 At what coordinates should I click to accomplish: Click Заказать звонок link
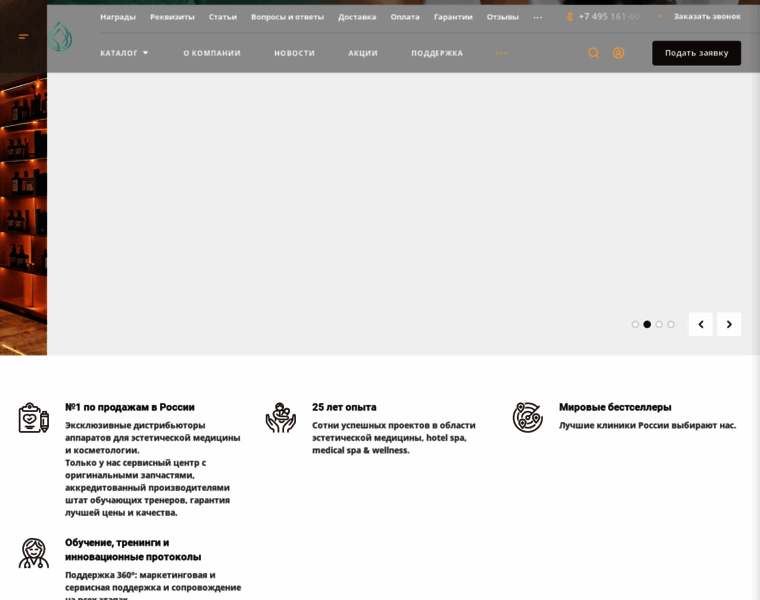click(x=707, y=16)
